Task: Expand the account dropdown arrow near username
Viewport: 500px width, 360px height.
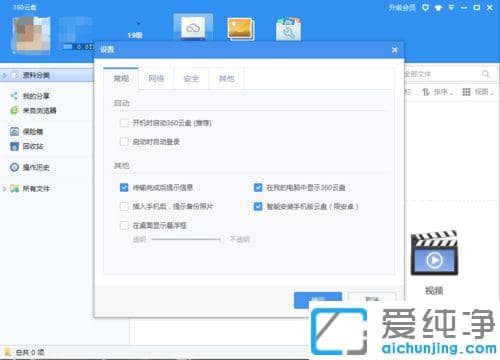Action: 139,23
